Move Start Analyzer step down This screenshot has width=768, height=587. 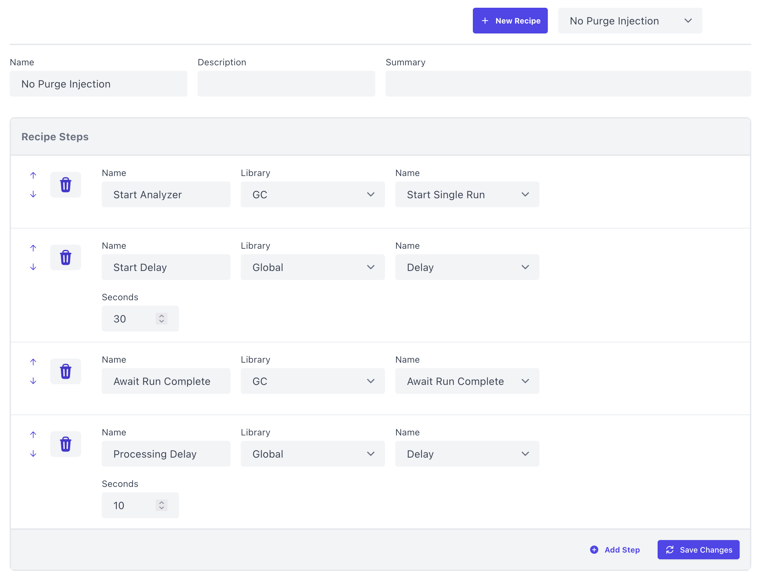click(x=33, y=195)
